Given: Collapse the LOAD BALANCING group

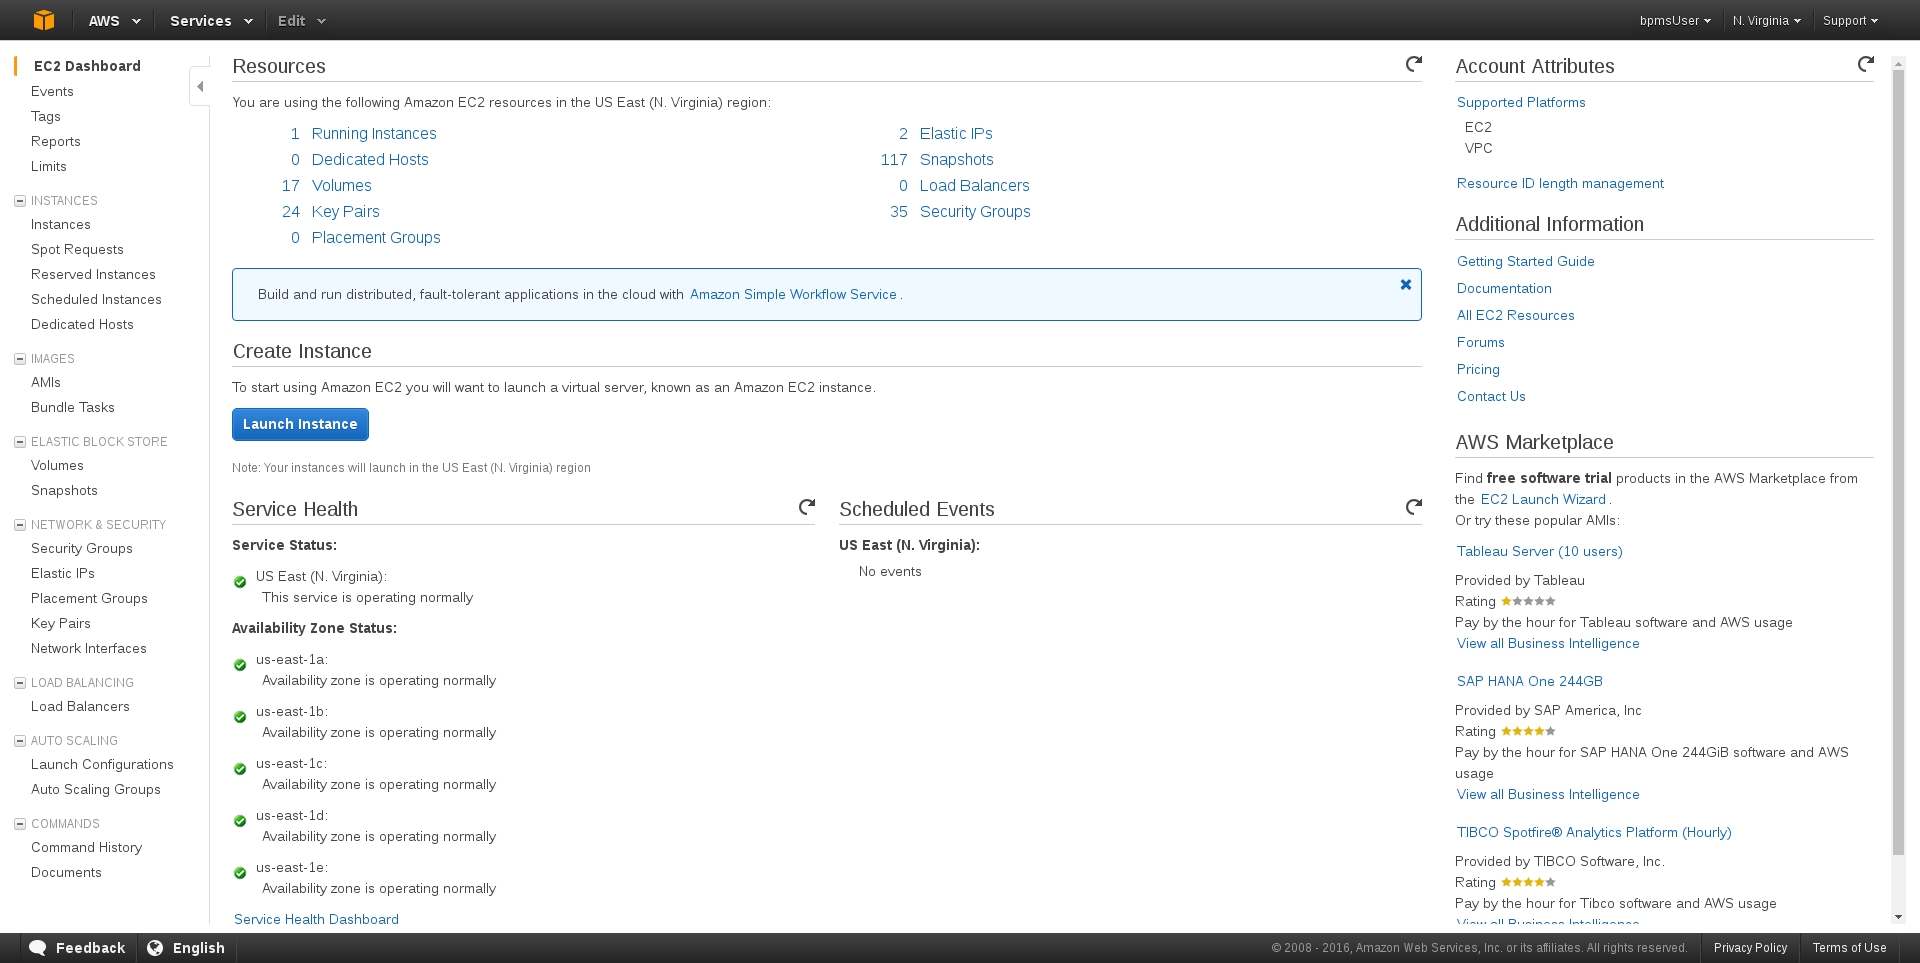Looking at the screenshot, I should tap(20, 683).
